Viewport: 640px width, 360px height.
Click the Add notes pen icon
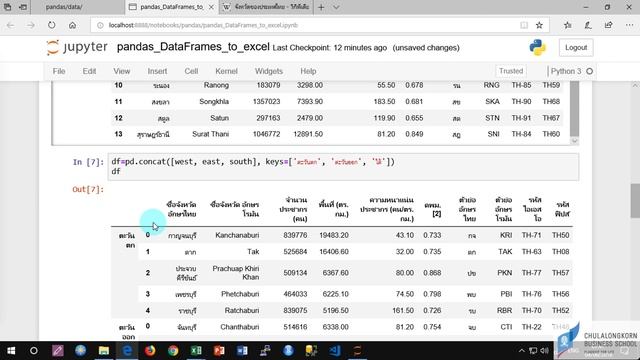[x=588, y=25]
